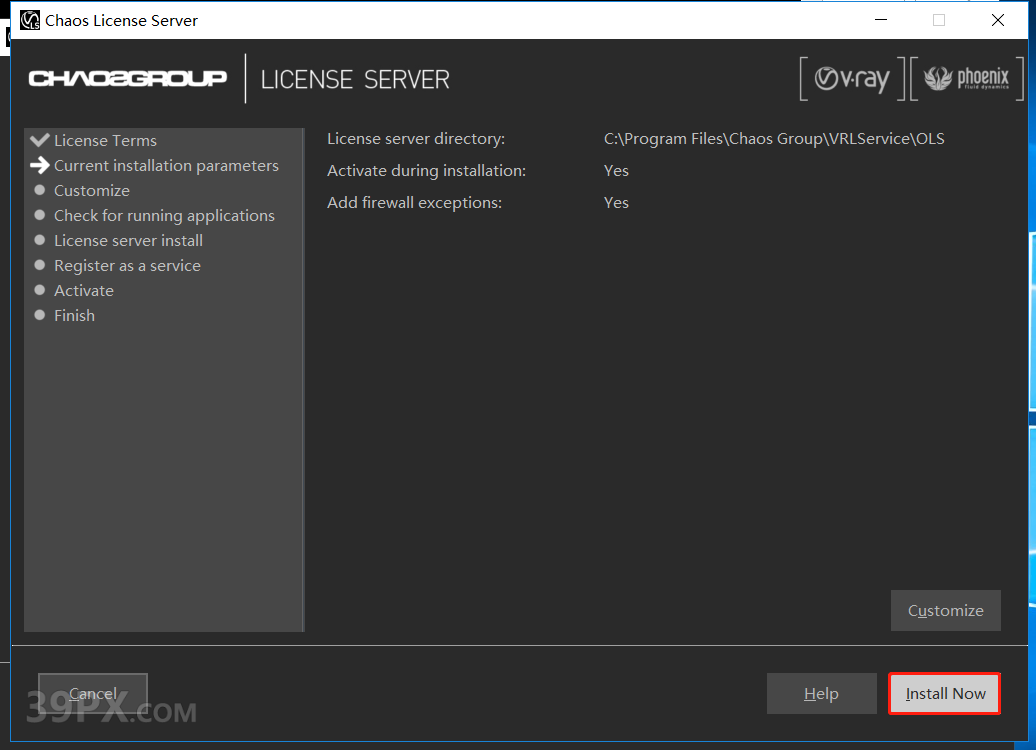Click the 'License server directory:' label
Image resolution: width=1036 pixels, height=750 pixels.
click(416, 139)
